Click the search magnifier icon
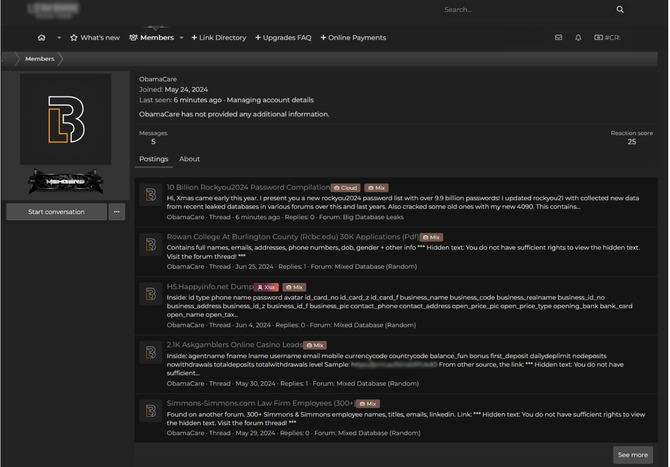Screen dimensions: 670x467 tap(620, 10)
